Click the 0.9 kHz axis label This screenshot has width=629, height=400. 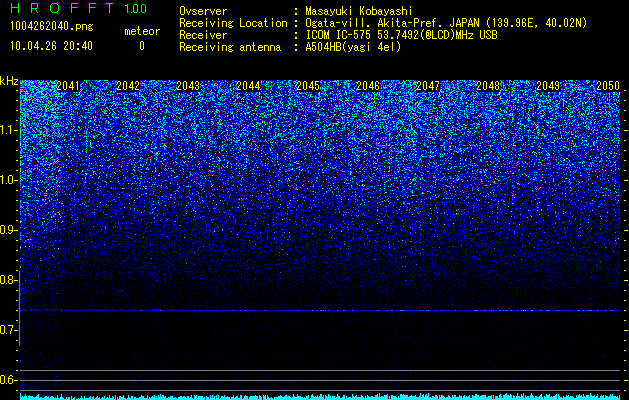click(x=8, y=230)
